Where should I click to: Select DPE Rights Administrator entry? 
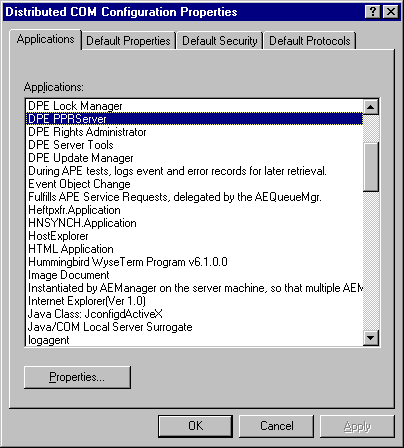[194, 132]
